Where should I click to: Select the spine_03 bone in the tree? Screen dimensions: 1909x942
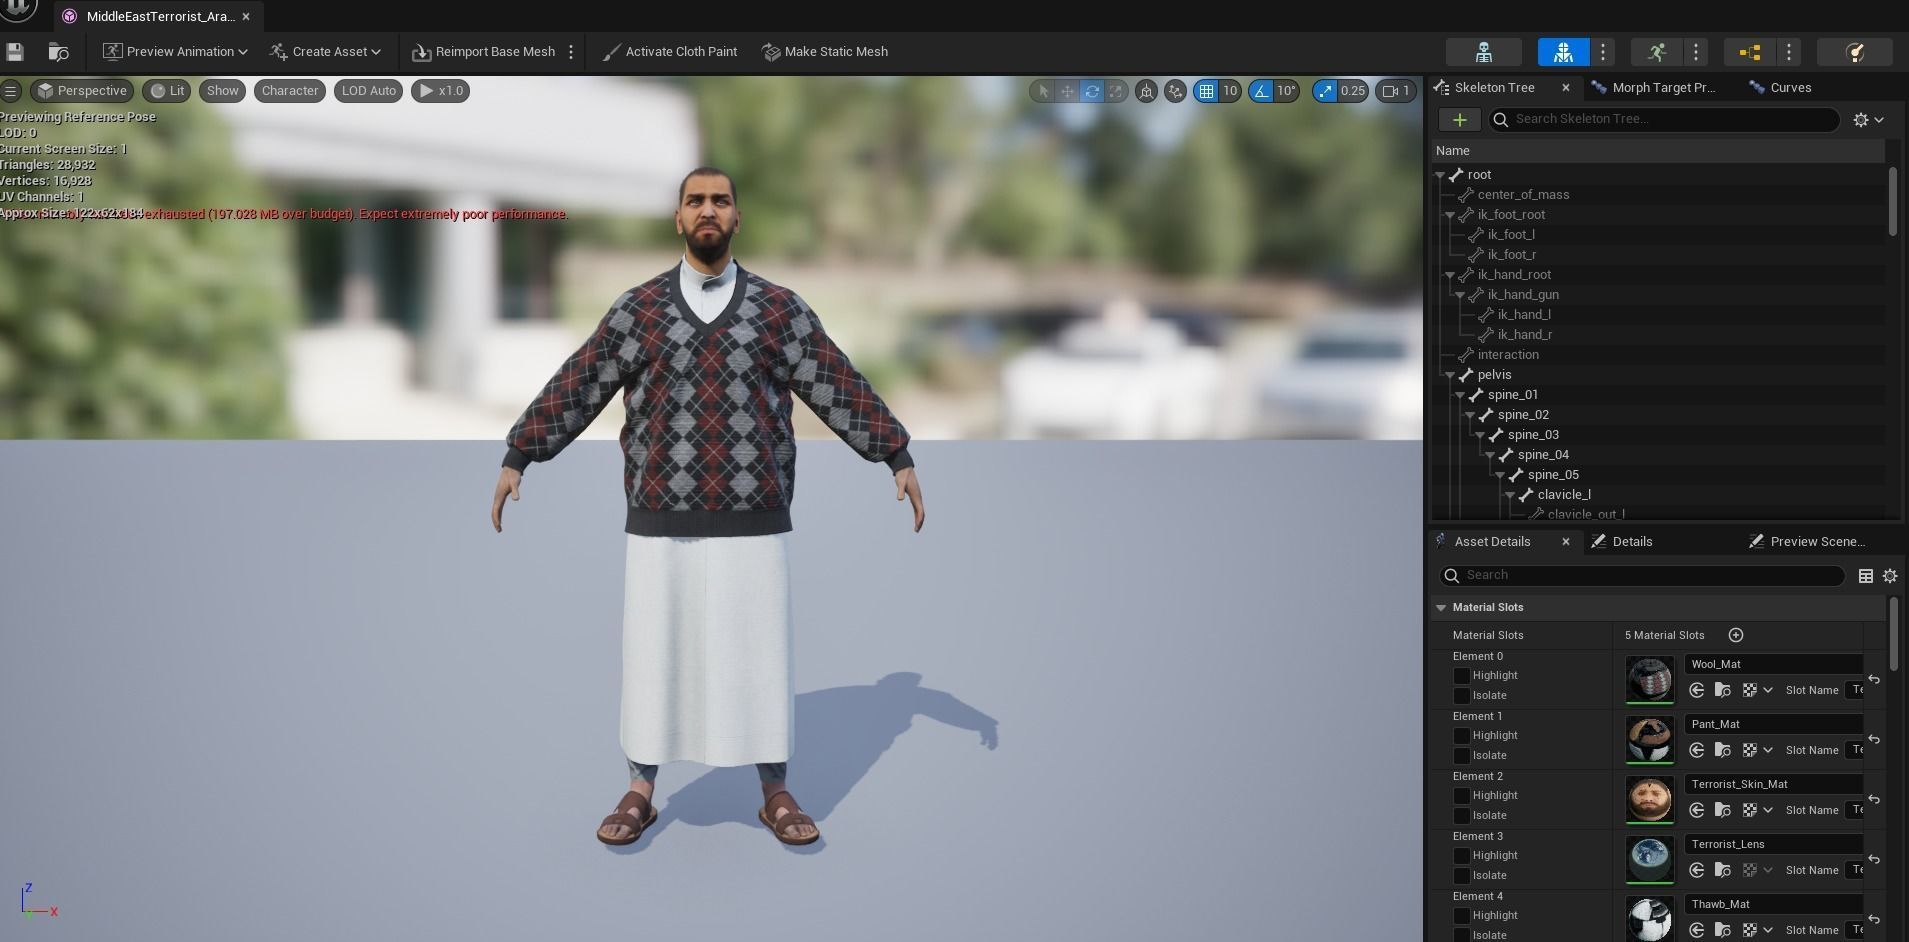point(1533,435)
